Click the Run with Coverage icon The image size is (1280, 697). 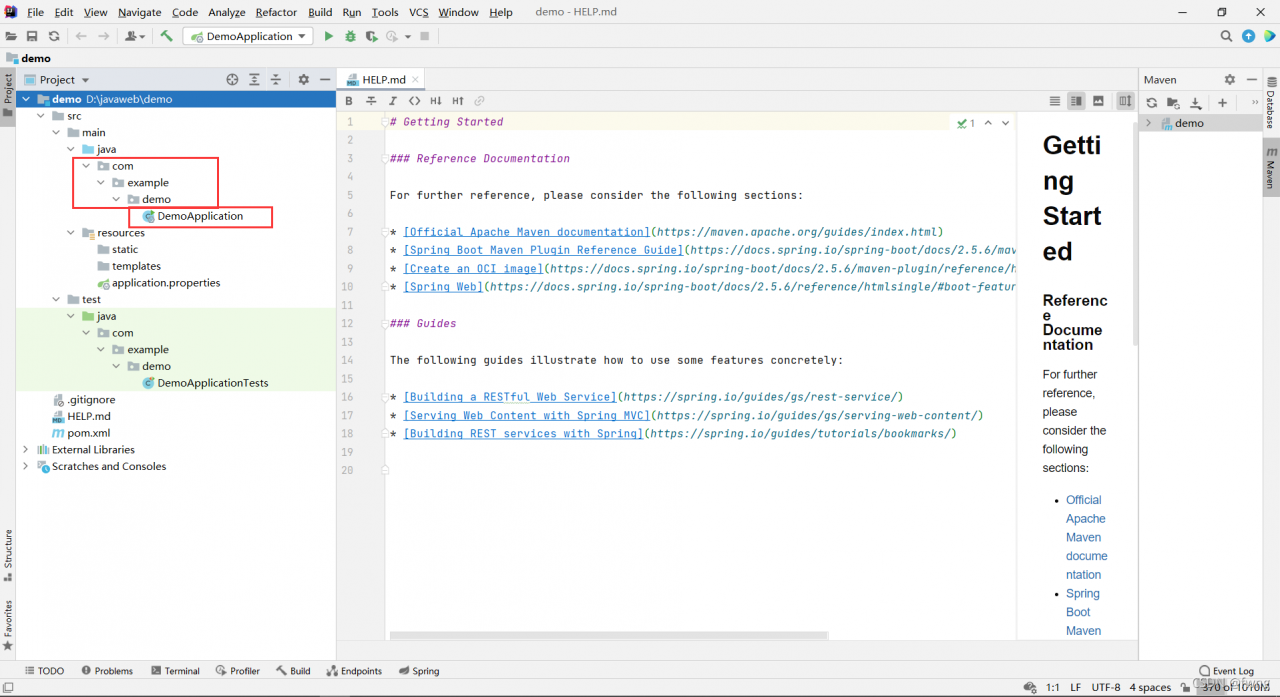tap(371, 36)
